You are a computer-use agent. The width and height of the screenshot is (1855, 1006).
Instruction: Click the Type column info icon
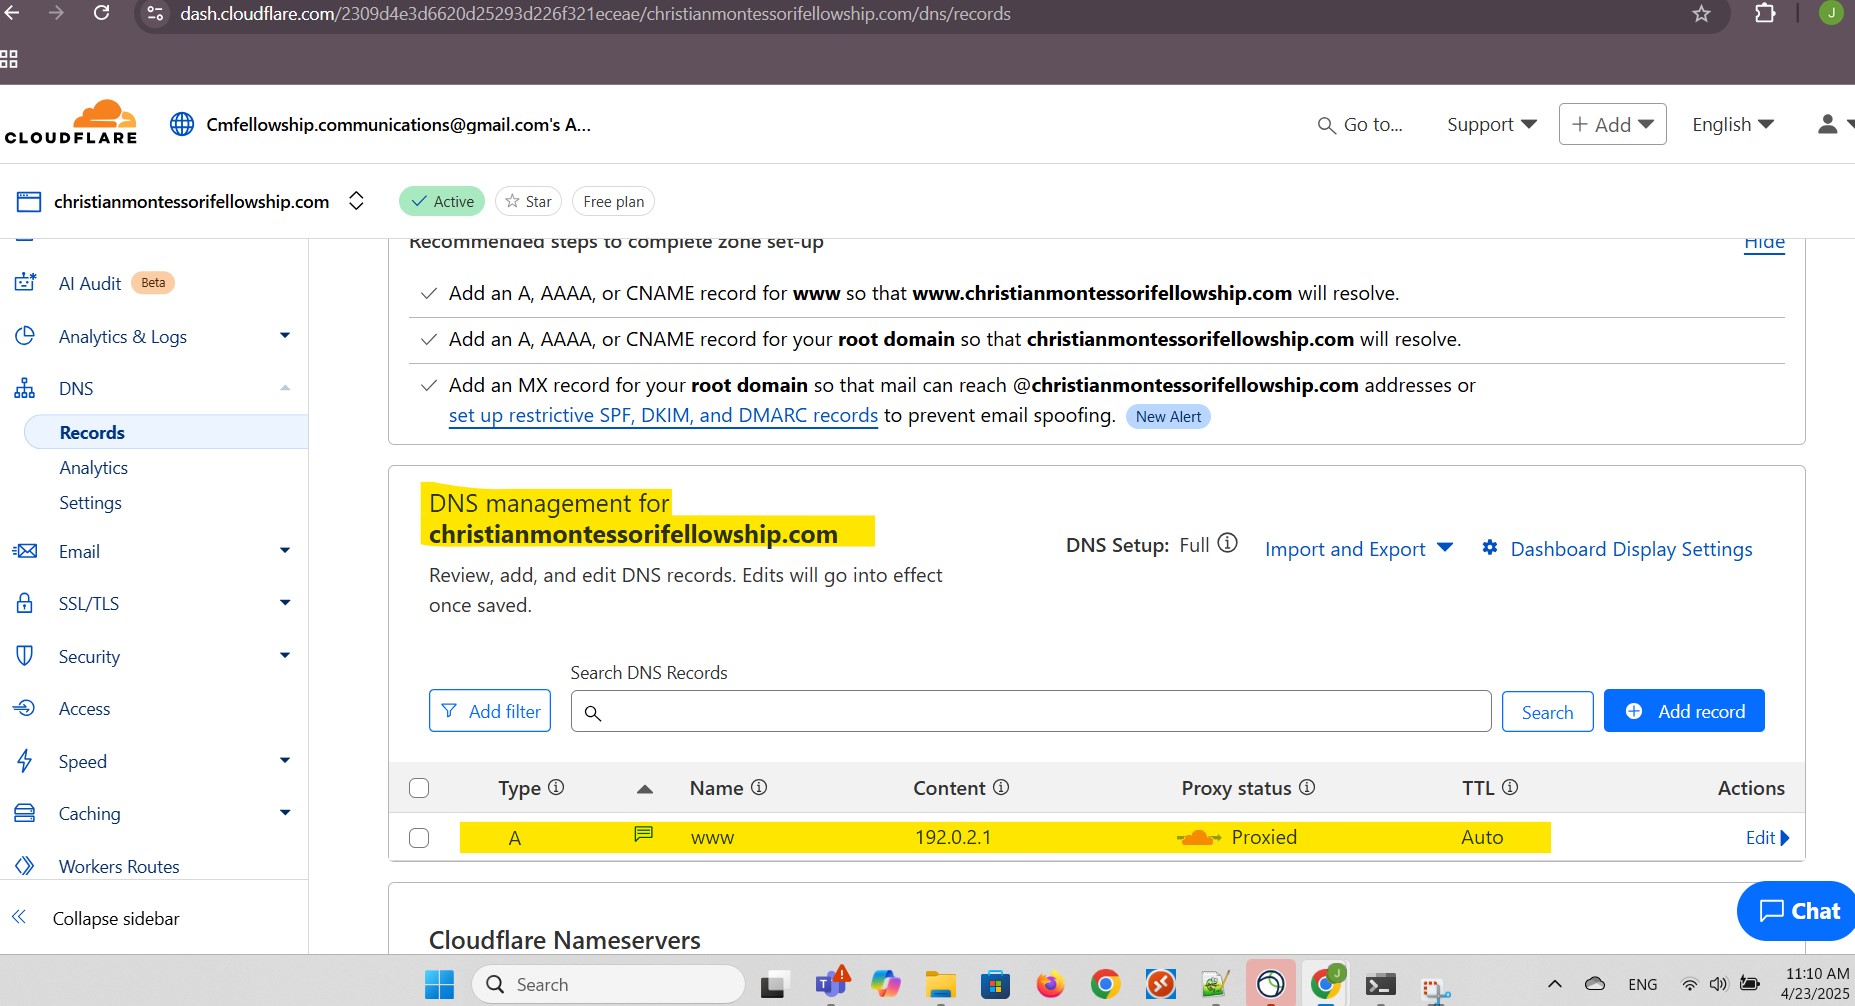(x=556, y=787)
